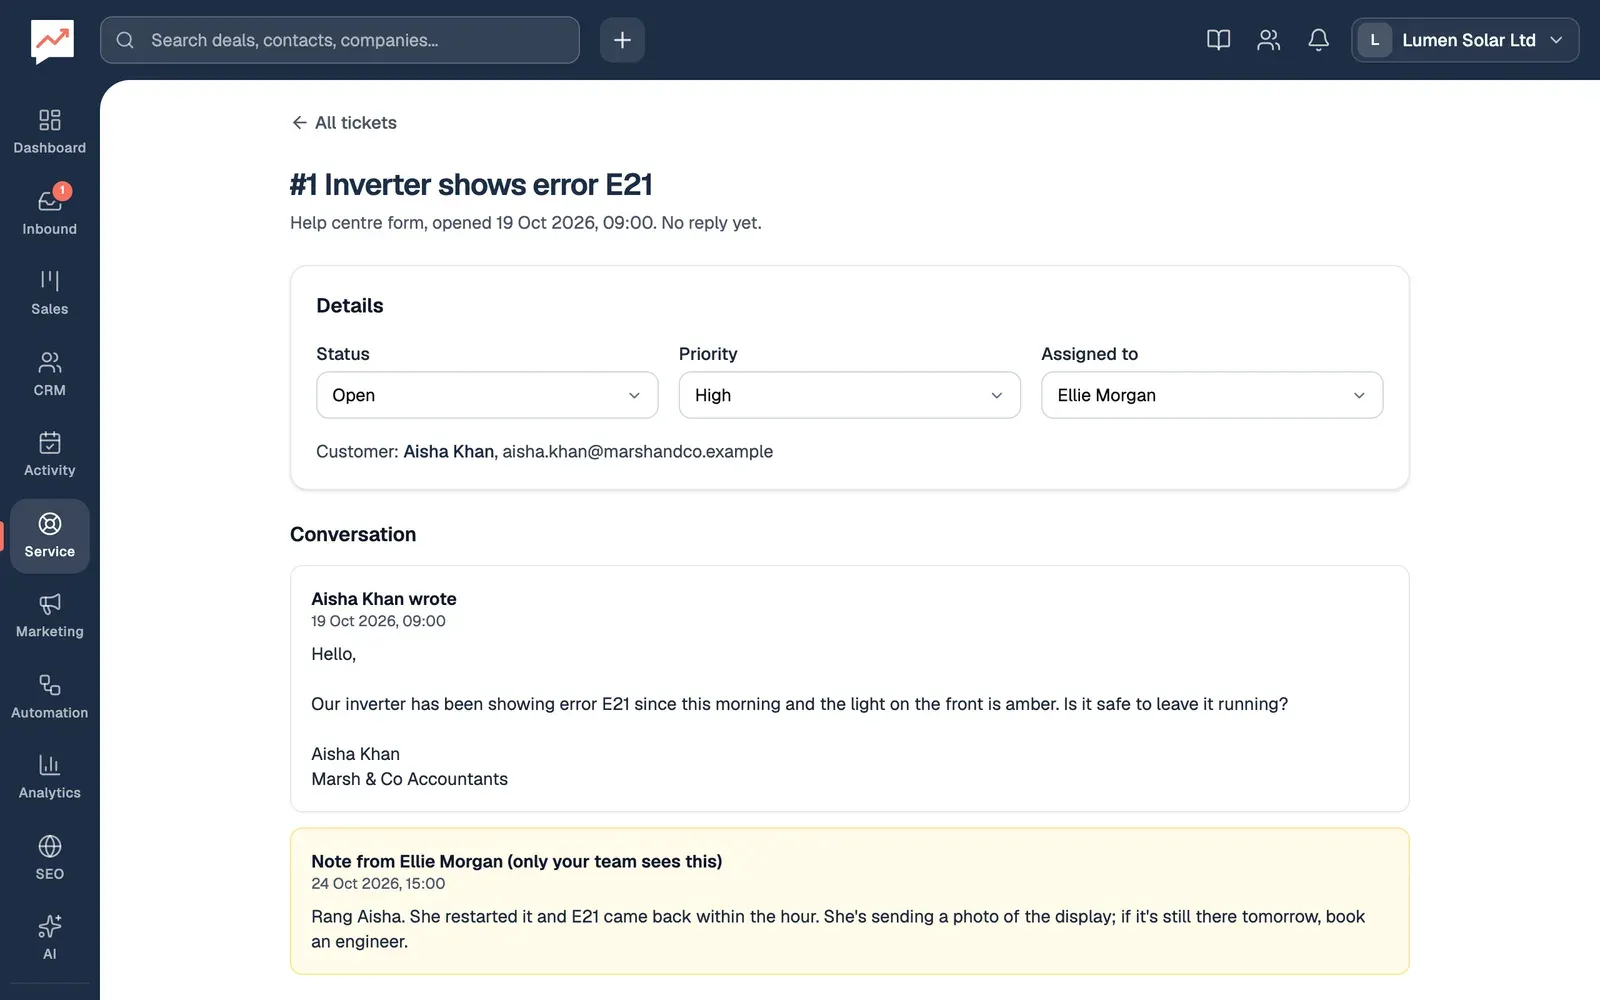Screen dimensions: 1600x1000
Task: Click the back arrow beside All tickets
Action: (x=299, y=123)
